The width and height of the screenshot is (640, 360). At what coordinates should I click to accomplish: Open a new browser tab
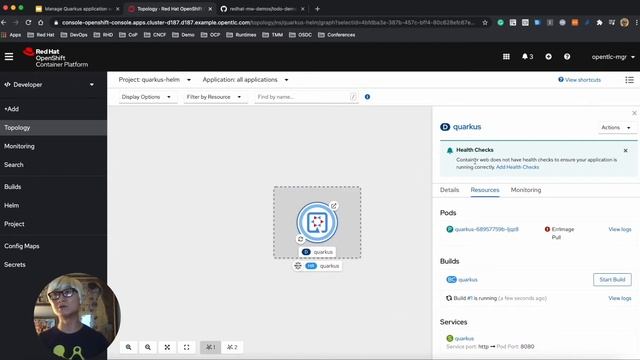click(317, 9)
